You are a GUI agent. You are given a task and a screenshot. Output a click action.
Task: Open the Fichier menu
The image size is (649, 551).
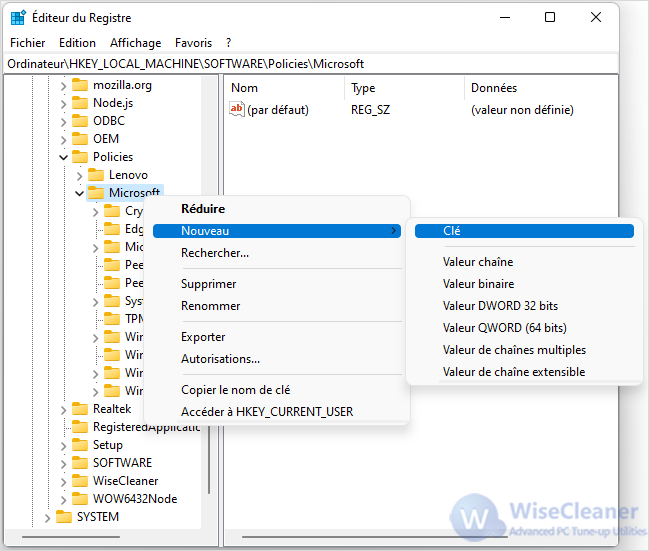click(28, 43)
